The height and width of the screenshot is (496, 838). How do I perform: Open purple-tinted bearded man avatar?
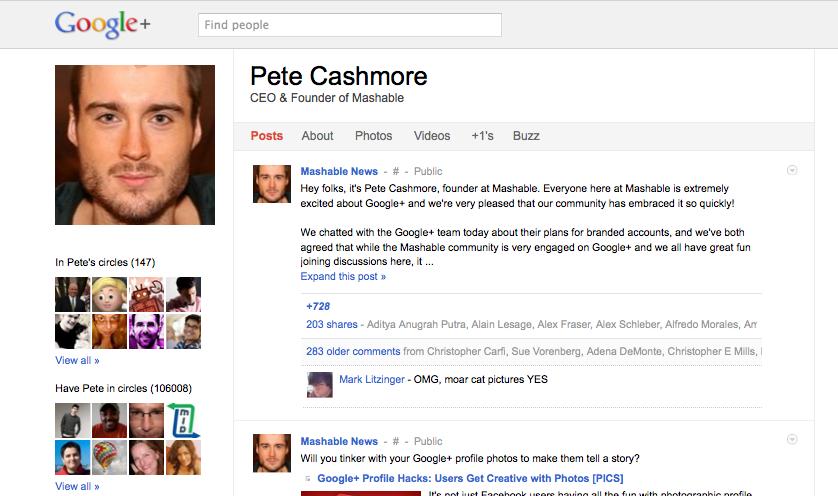pyautogui.click(x=146, y=331)
